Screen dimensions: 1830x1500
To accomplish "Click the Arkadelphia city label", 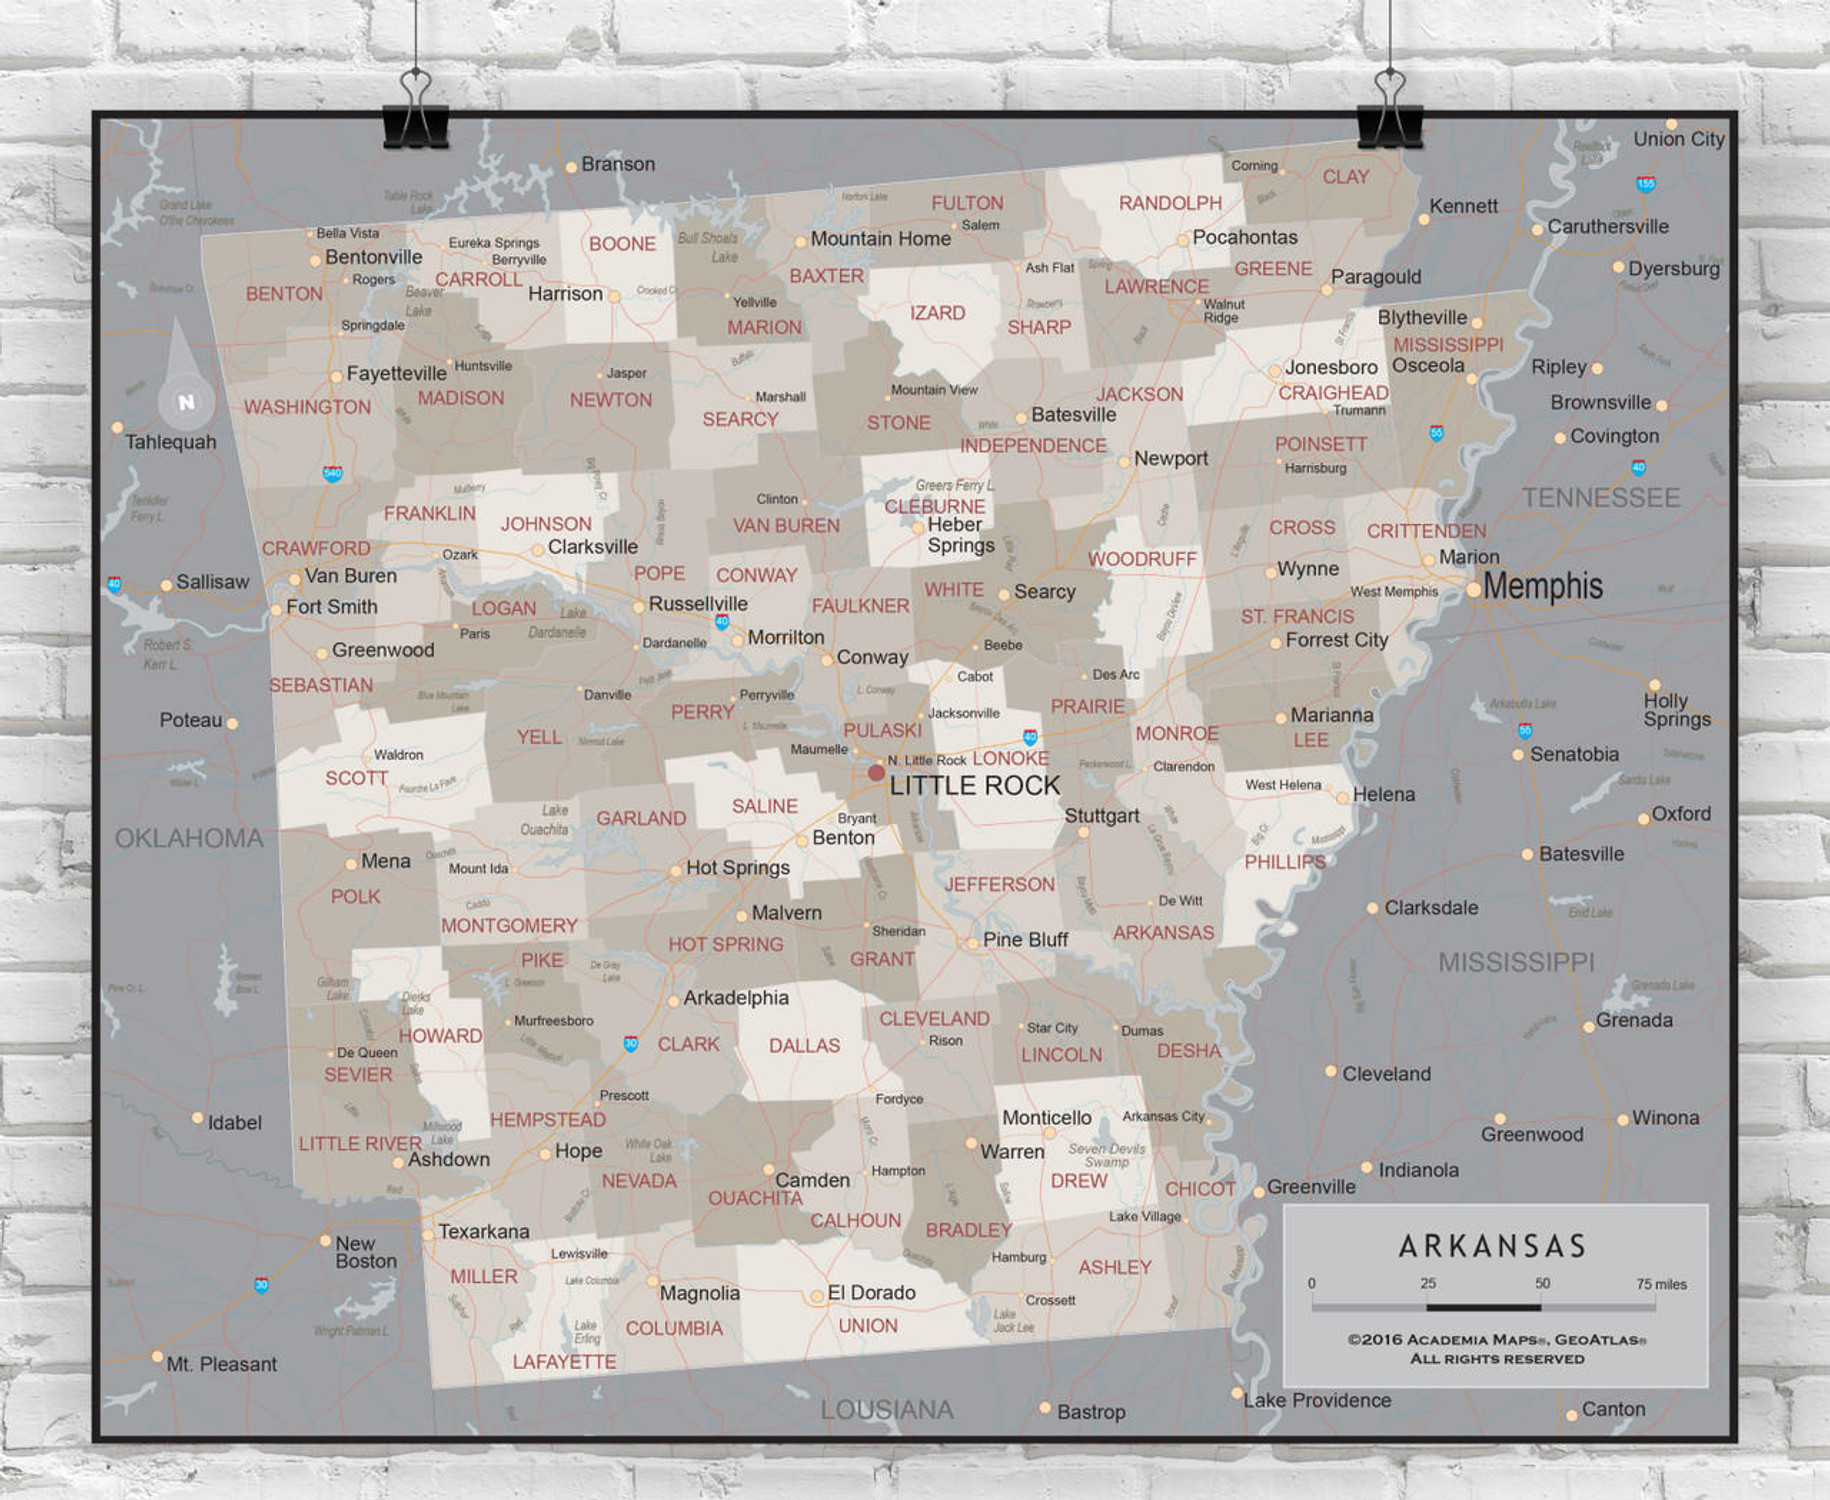I will (x=736, y=997).
